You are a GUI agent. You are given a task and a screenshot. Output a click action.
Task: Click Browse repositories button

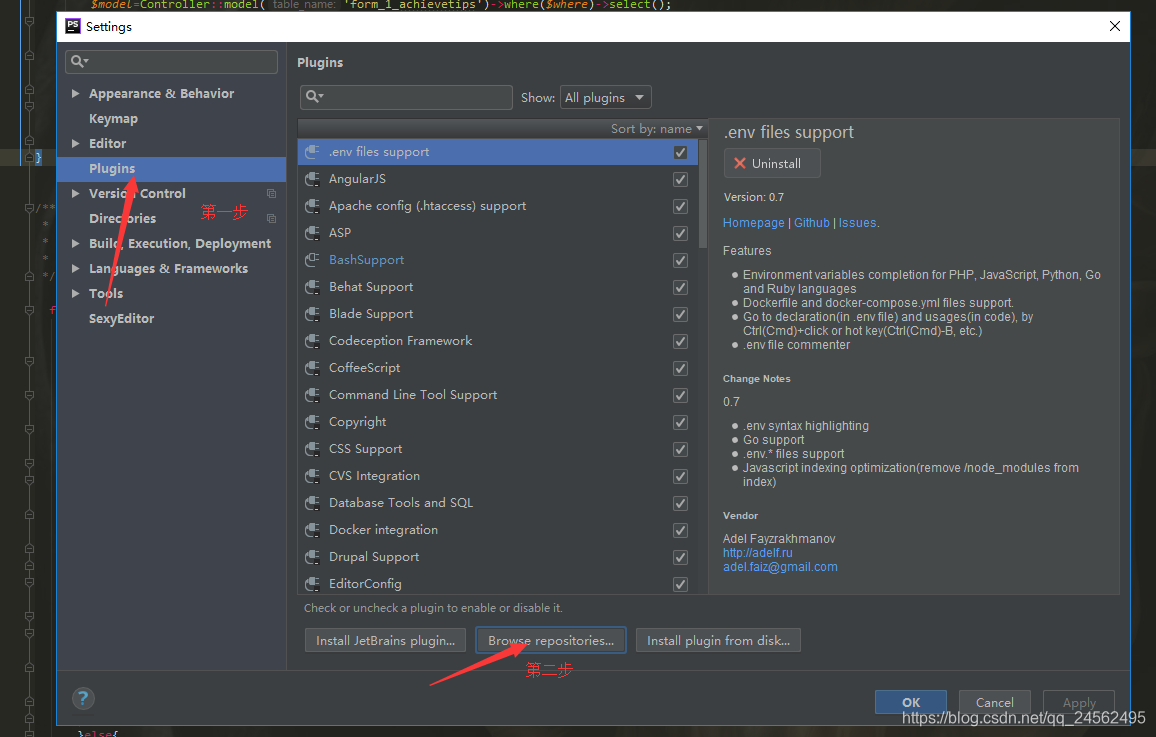coord(551,640)
